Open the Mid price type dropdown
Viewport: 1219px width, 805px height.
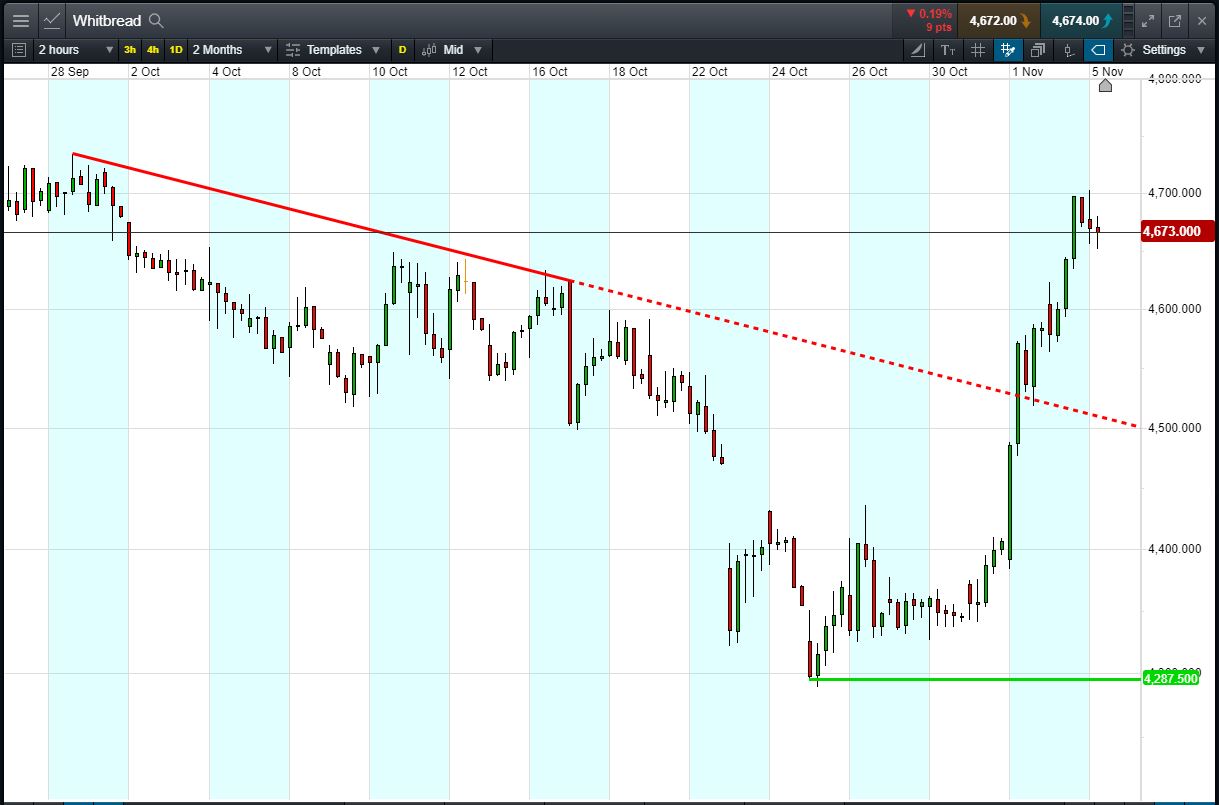452,50
